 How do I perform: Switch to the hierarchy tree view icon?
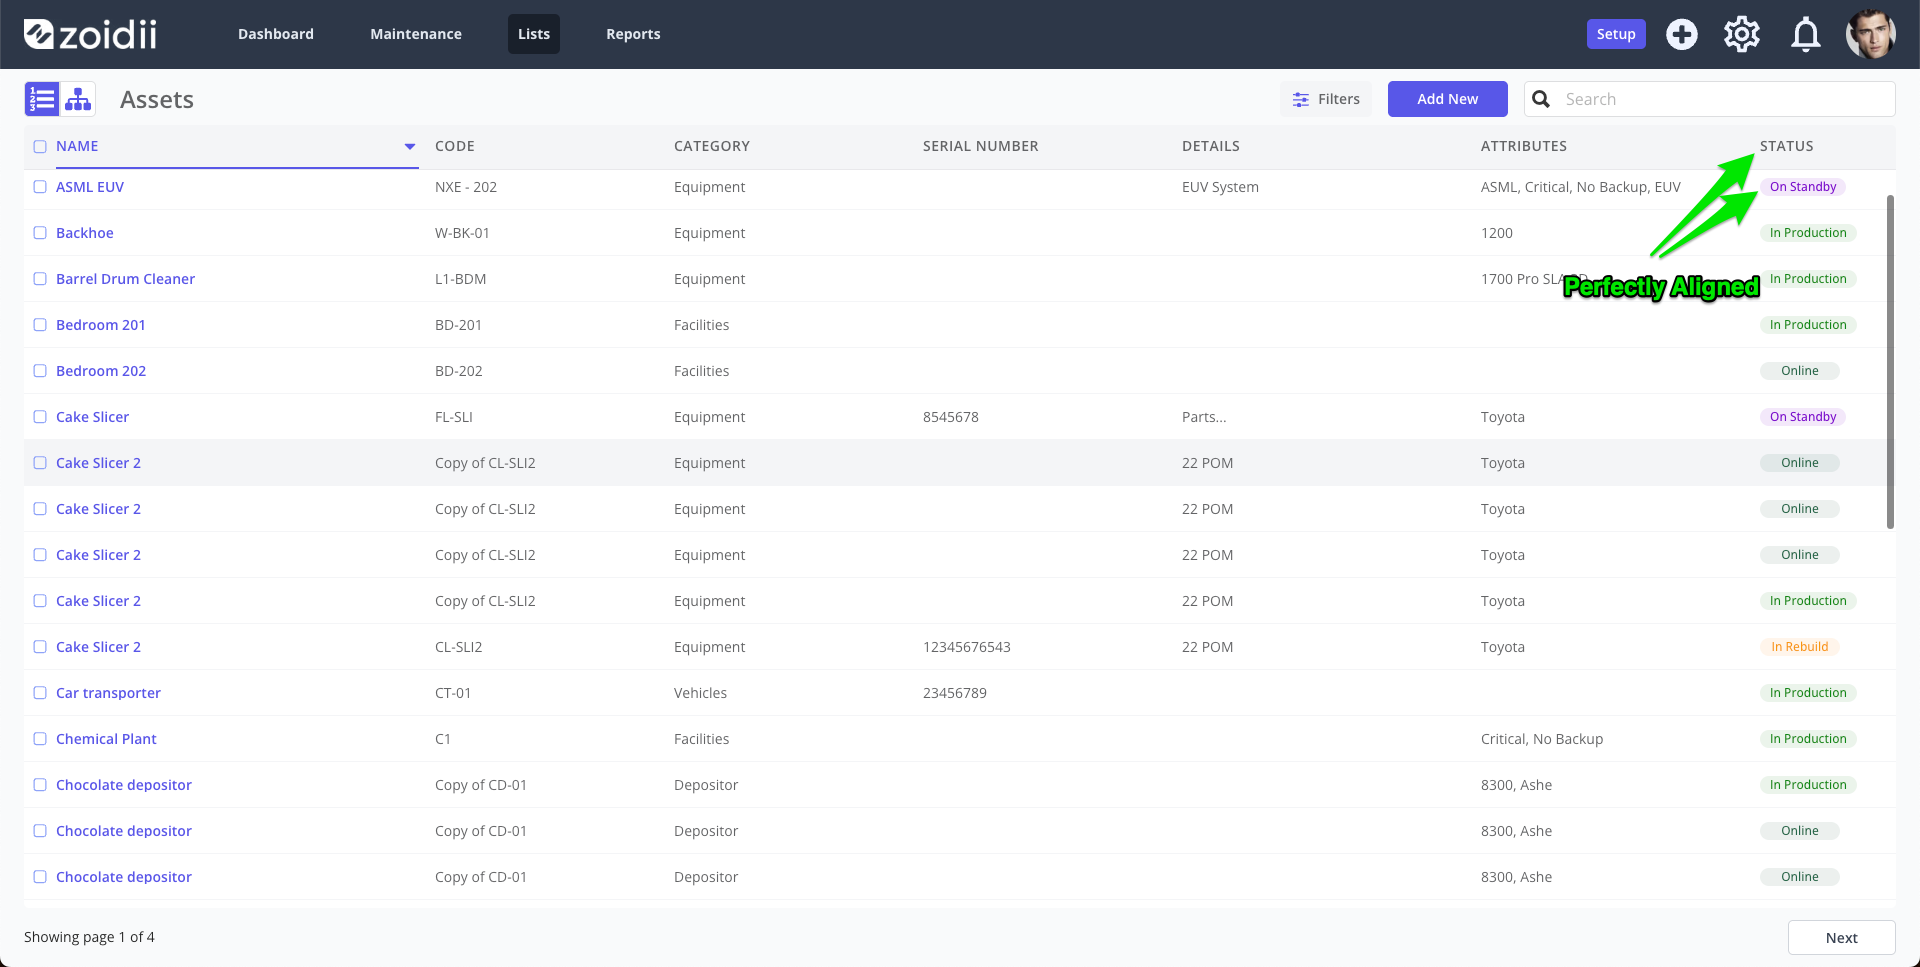[x=78, y=99]
